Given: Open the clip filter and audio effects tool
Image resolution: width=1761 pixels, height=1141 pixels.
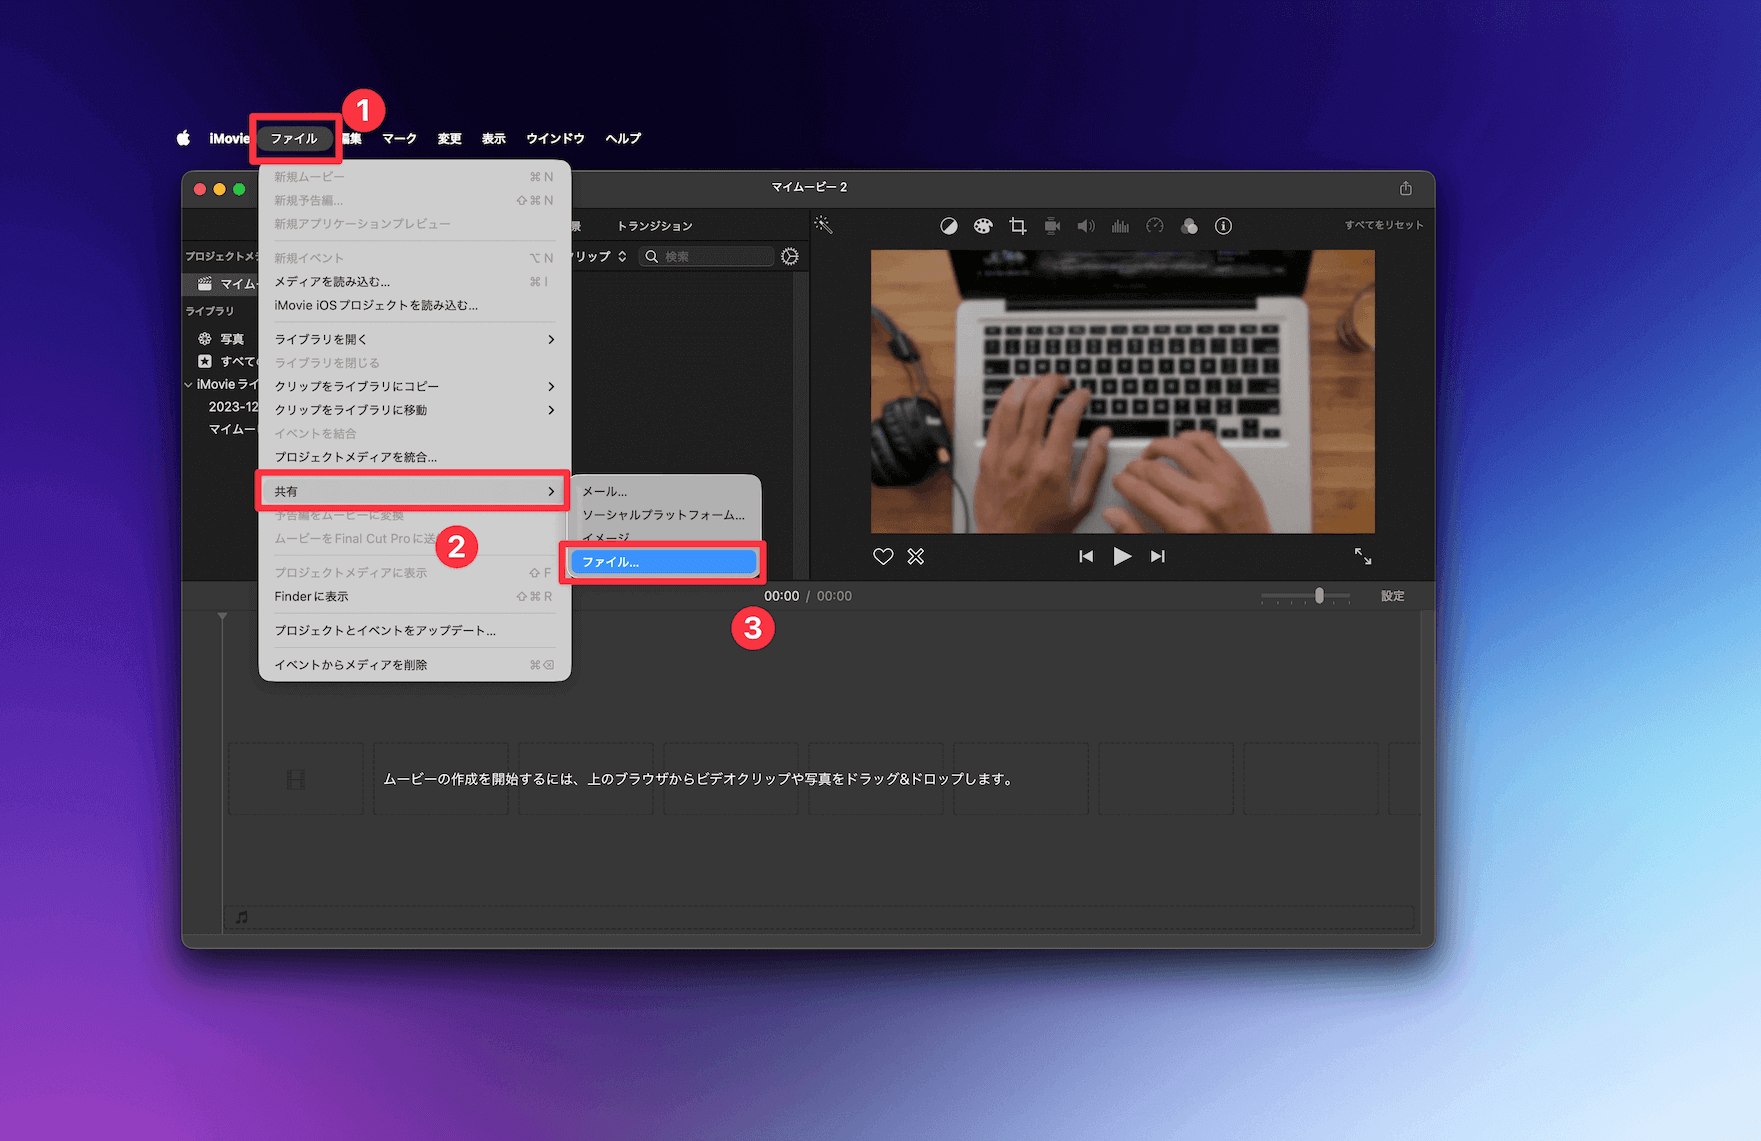Looking at the screenshot, I should pyautogui.click(x=1189, y=226).
